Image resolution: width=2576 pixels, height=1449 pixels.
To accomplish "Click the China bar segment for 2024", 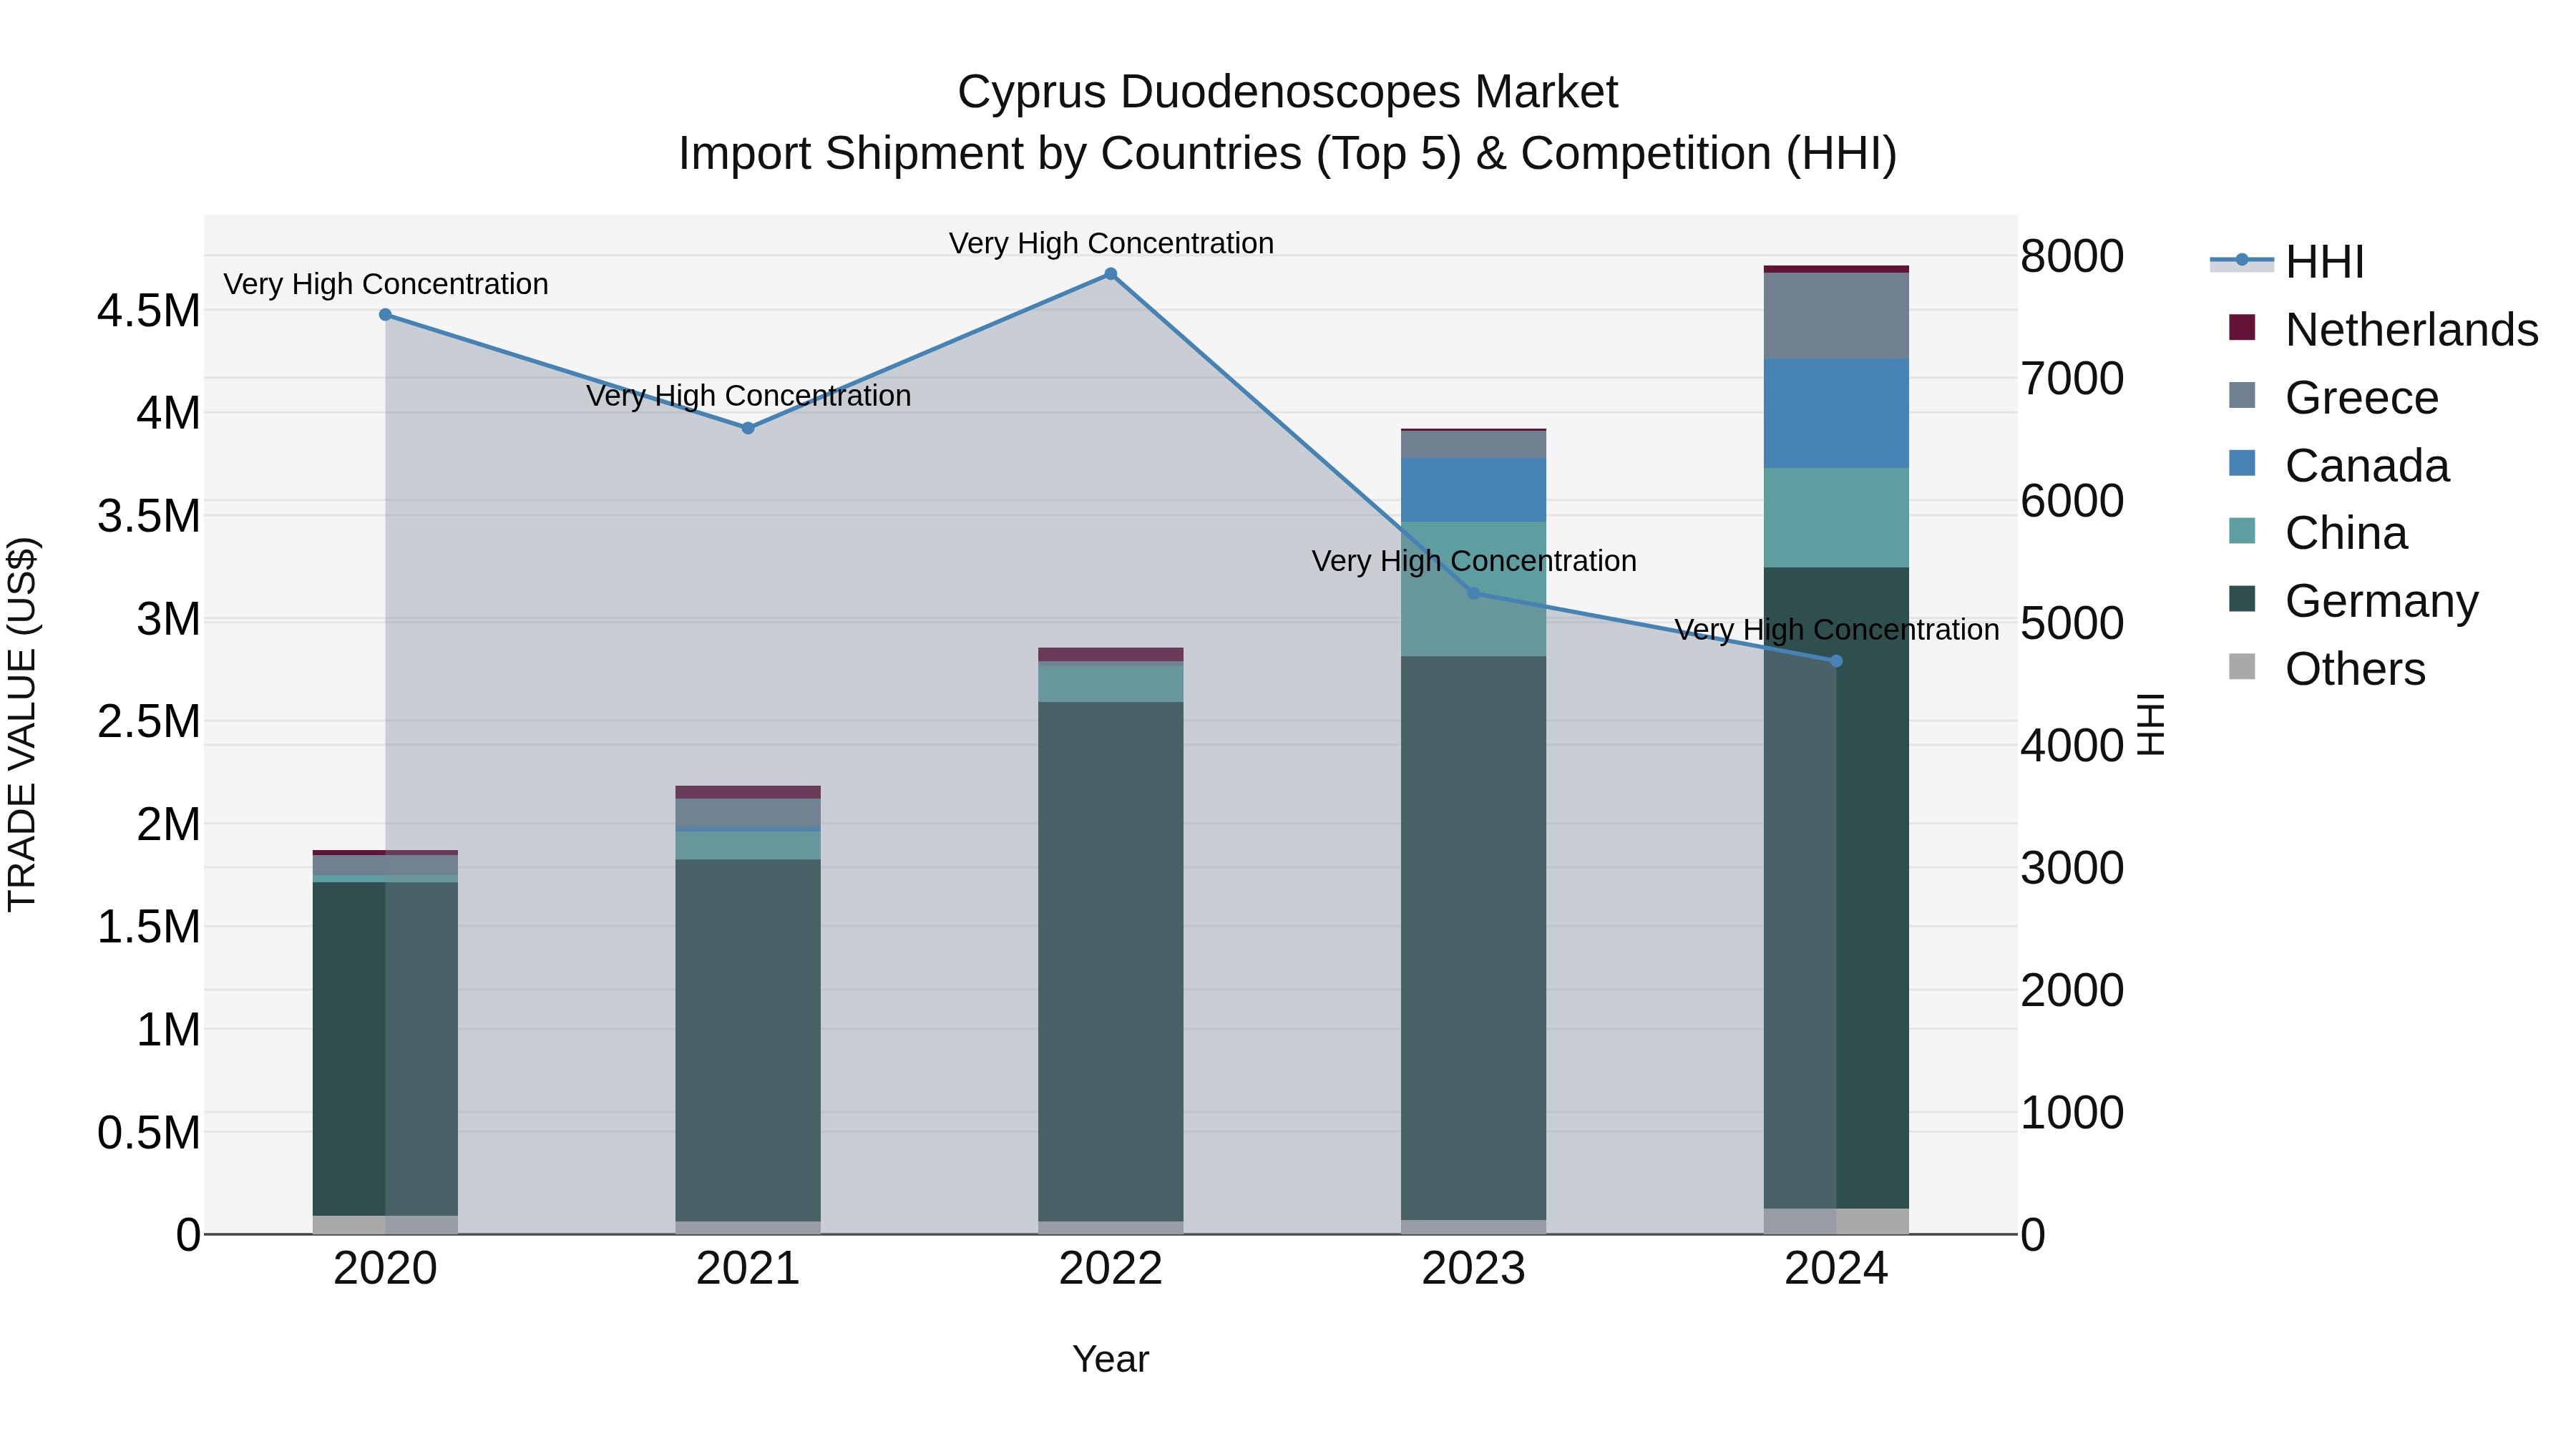I will (1836, 518).
